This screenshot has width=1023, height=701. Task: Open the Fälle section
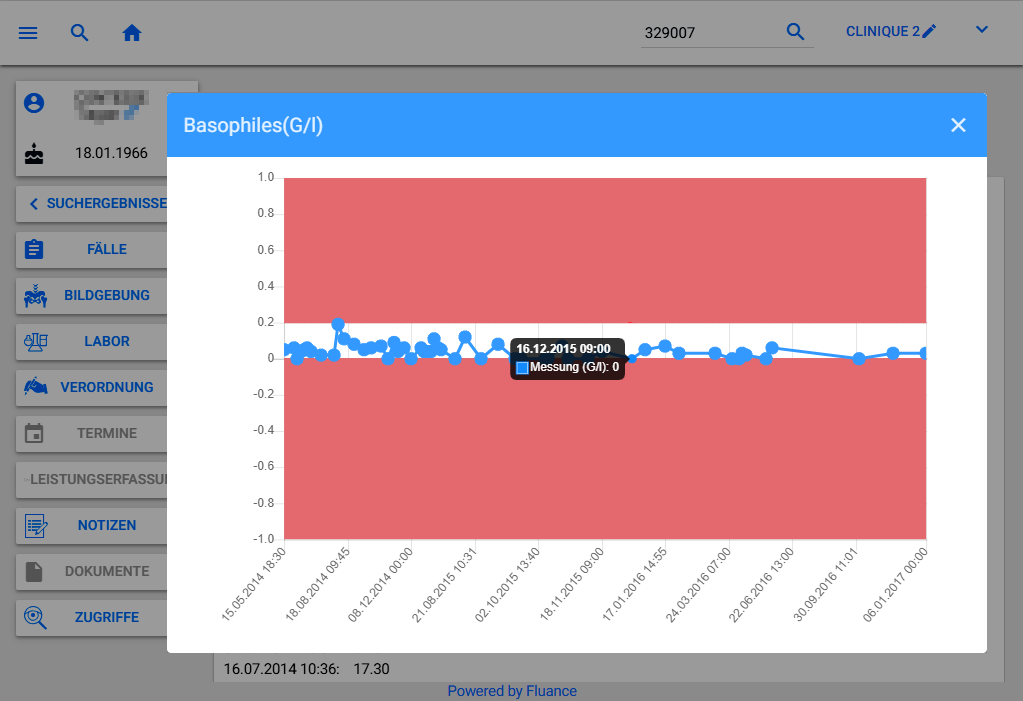[106, 249]
